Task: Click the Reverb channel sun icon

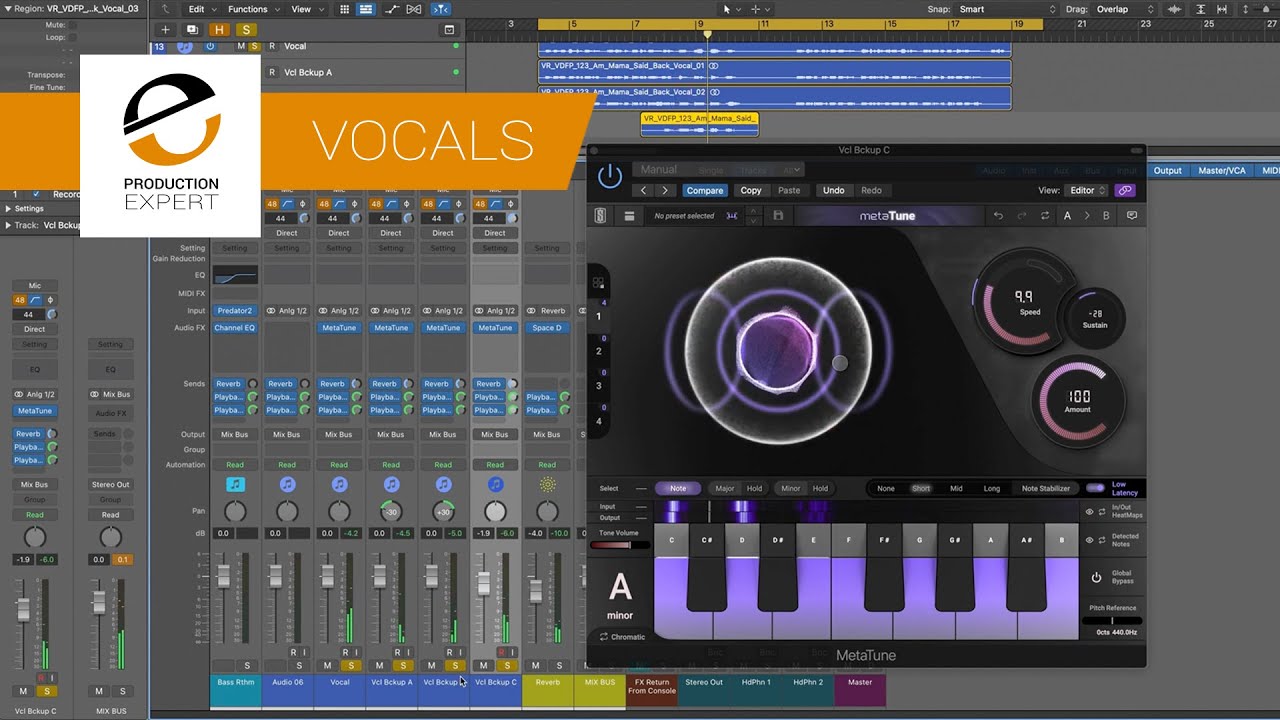Action: pyautogui.click(x=547, y=484)
